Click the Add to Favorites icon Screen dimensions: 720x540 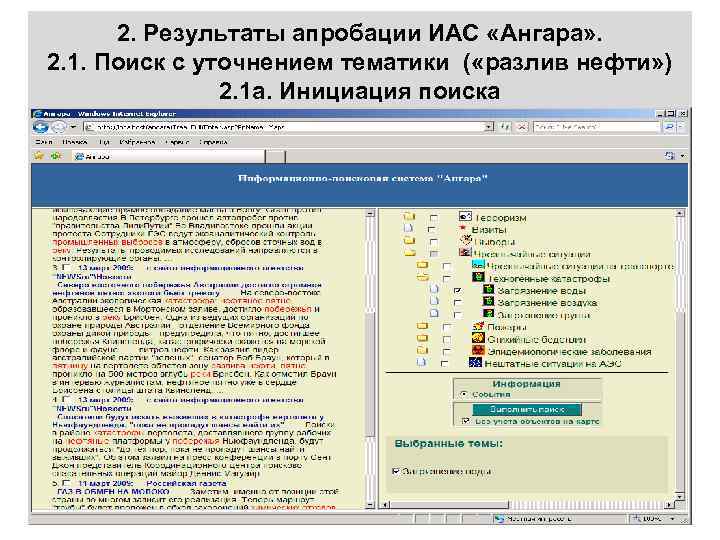[x=56, y=156]
